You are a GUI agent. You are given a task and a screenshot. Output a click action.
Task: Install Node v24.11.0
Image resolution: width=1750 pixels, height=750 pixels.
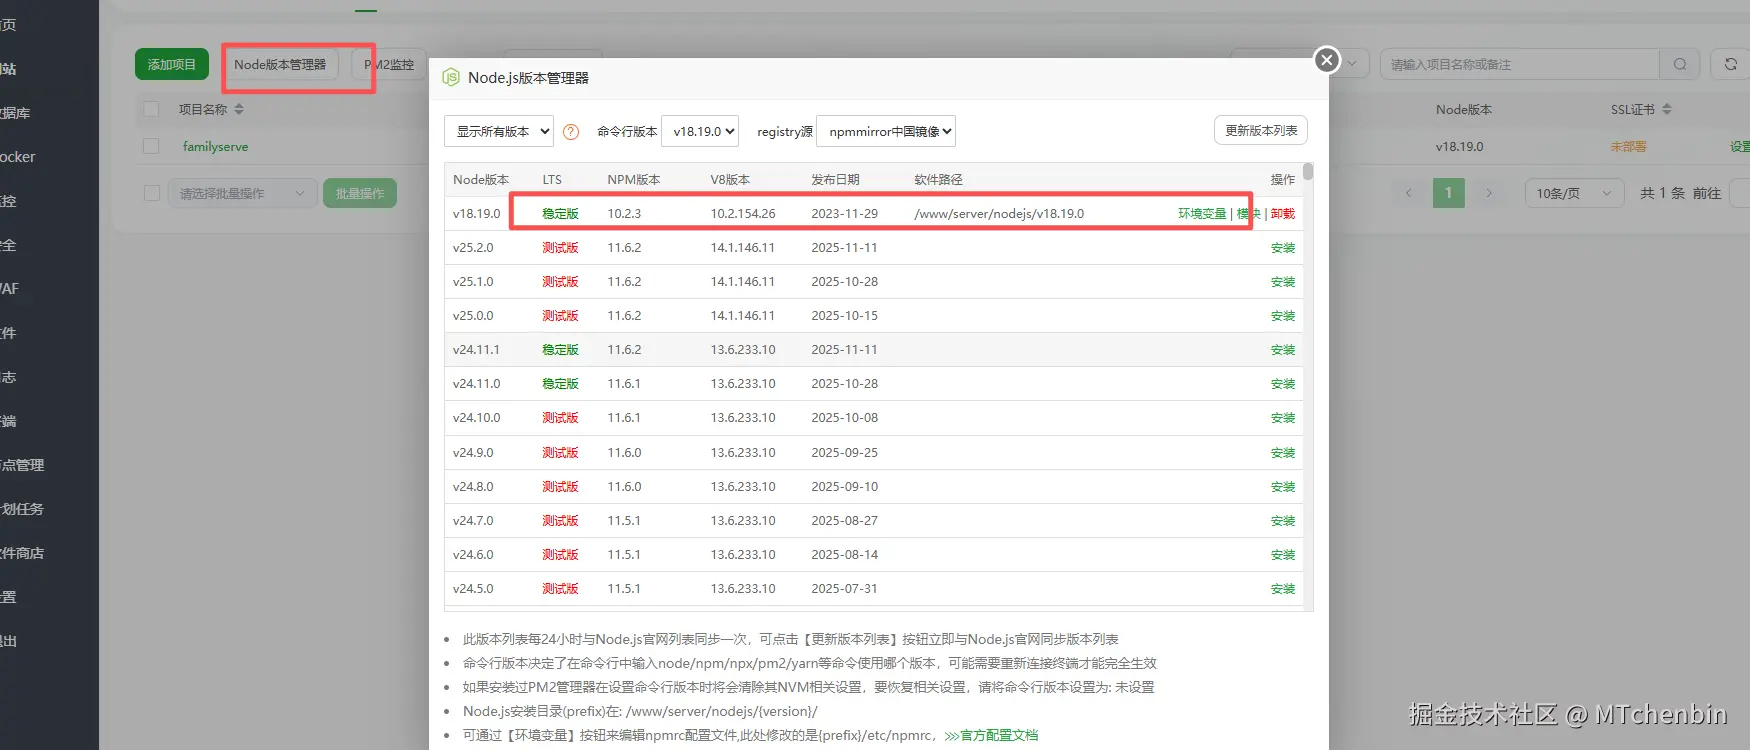1283,384
